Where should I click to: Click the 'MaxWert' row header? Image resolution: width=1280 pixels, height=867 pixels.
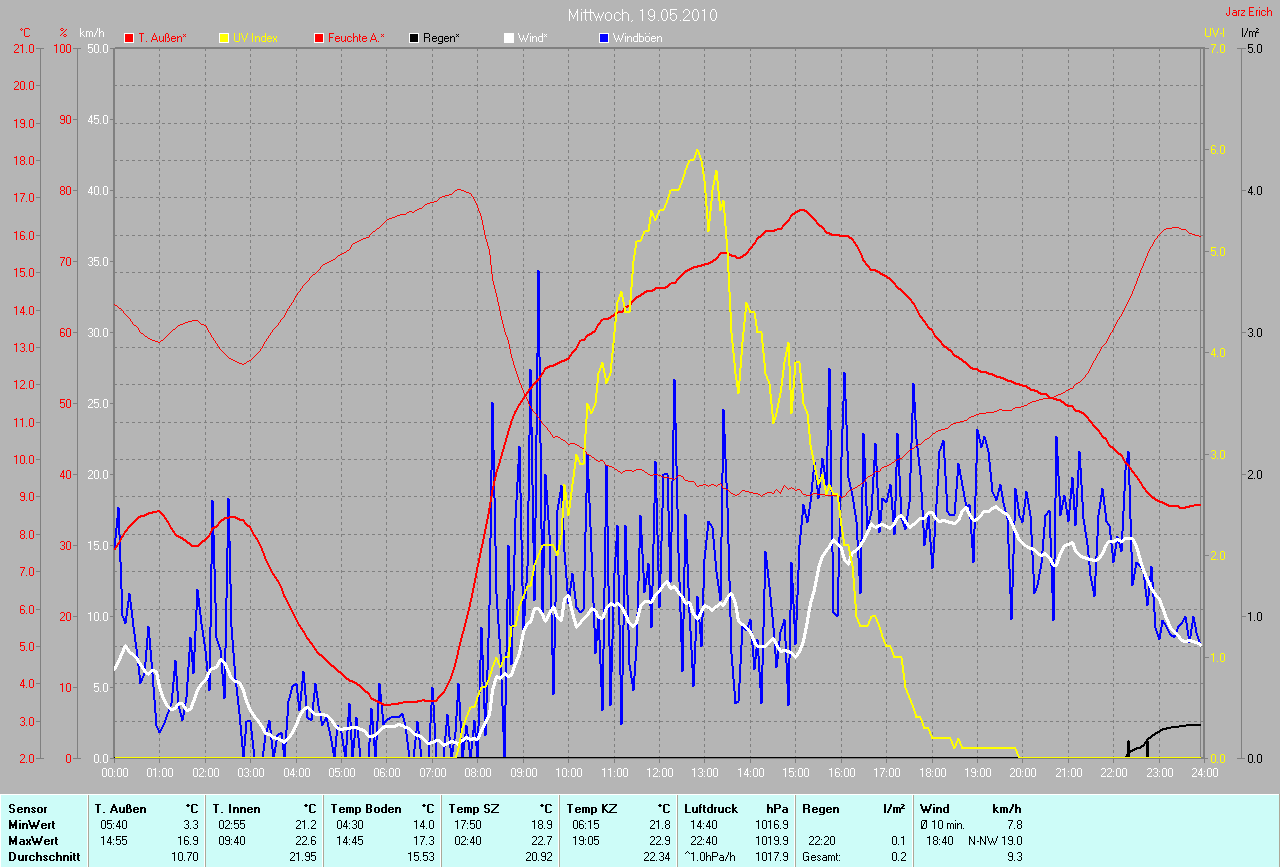(x=32, y=840)
